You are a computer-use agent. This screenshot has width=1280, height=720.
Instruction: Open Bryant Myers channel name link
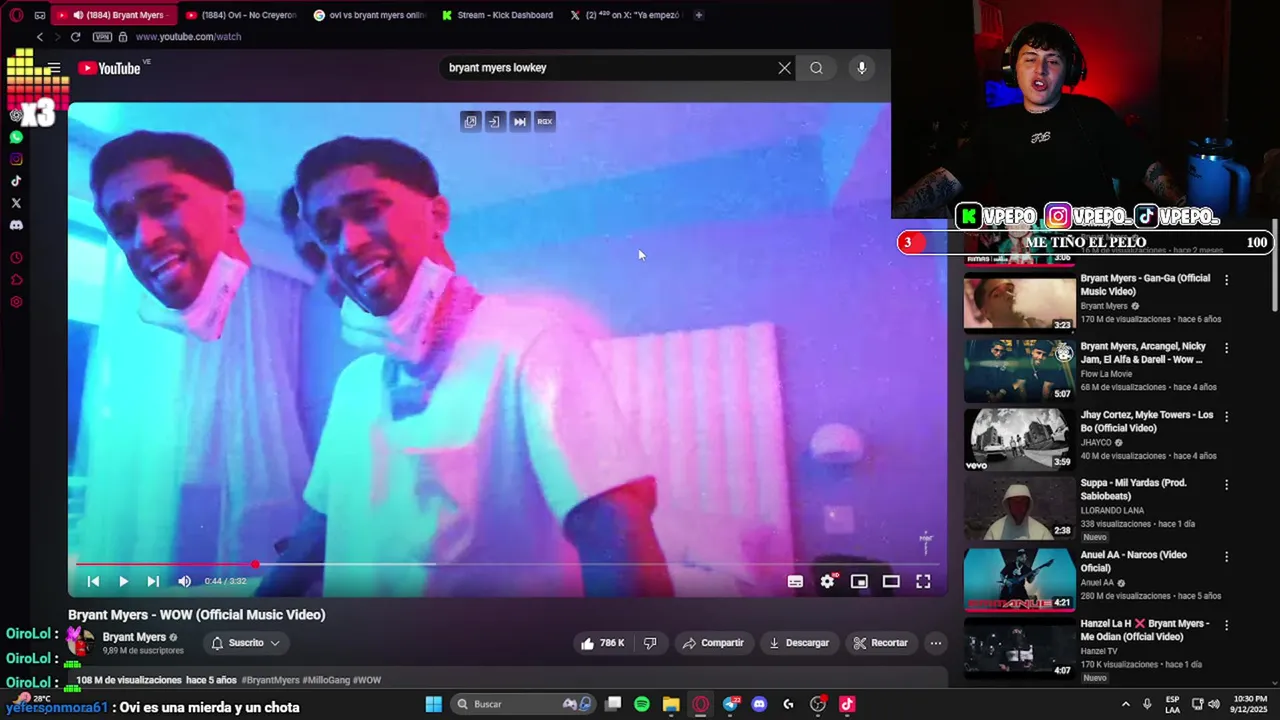pyautogui.click(x=134, y=637)
